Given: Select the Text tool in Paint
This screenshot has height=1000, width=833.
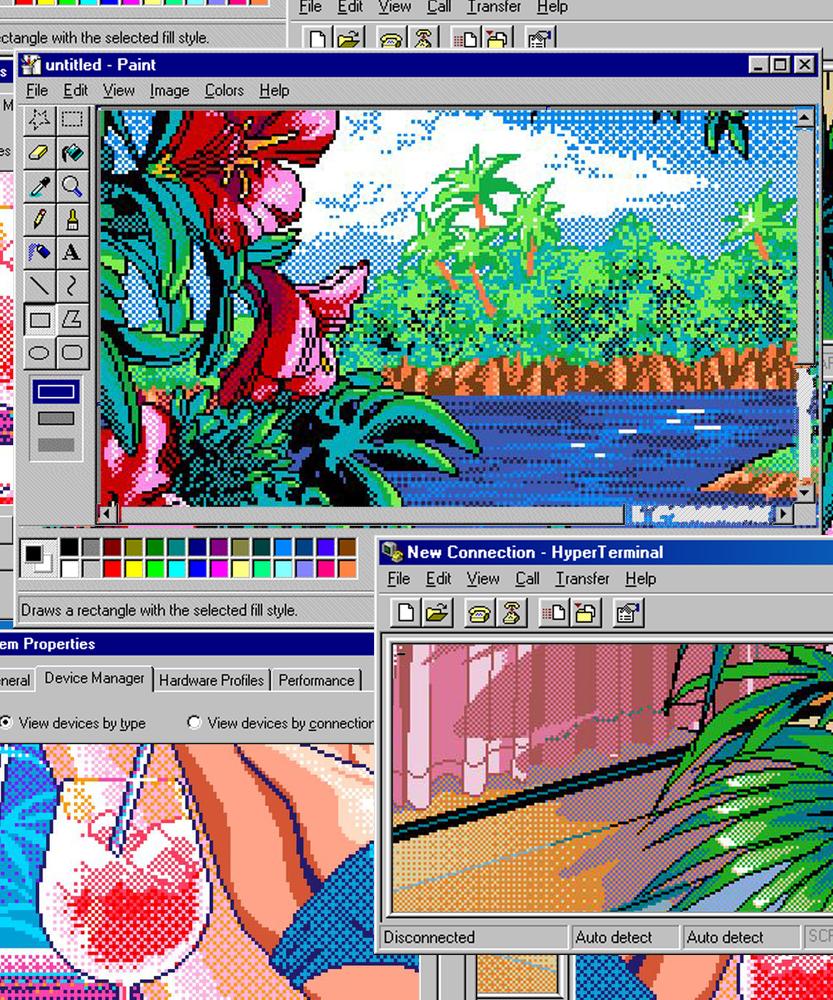Looking at the screenshot, I should coord(72,253).
